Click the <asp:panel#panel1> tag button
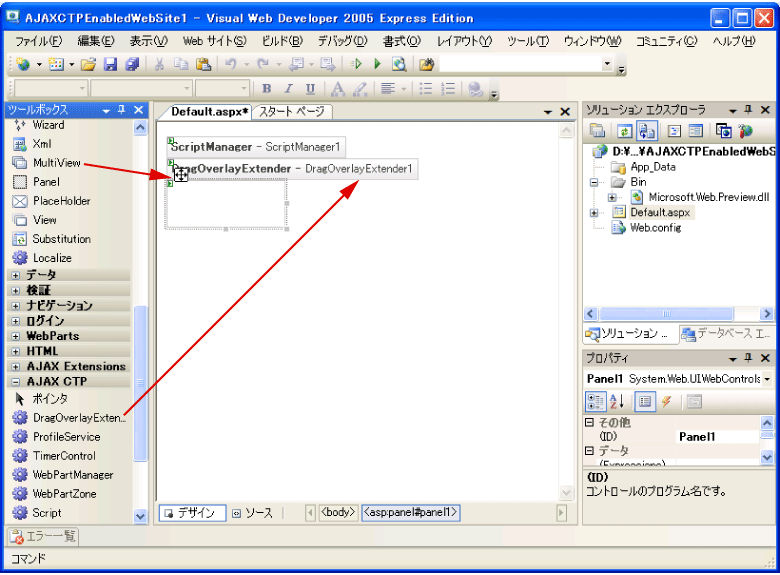The width and height of the screenshot is (780, 575). pos(411,512)
